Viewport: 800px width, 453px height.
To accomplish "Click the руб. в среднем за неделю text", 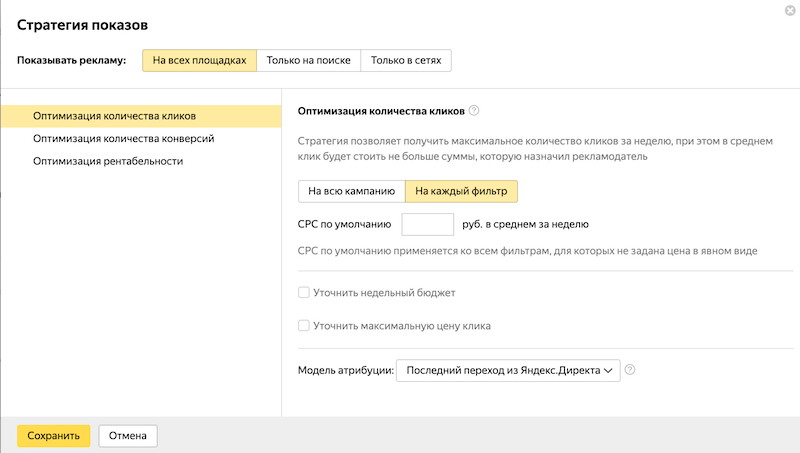I will pos(526,224).
